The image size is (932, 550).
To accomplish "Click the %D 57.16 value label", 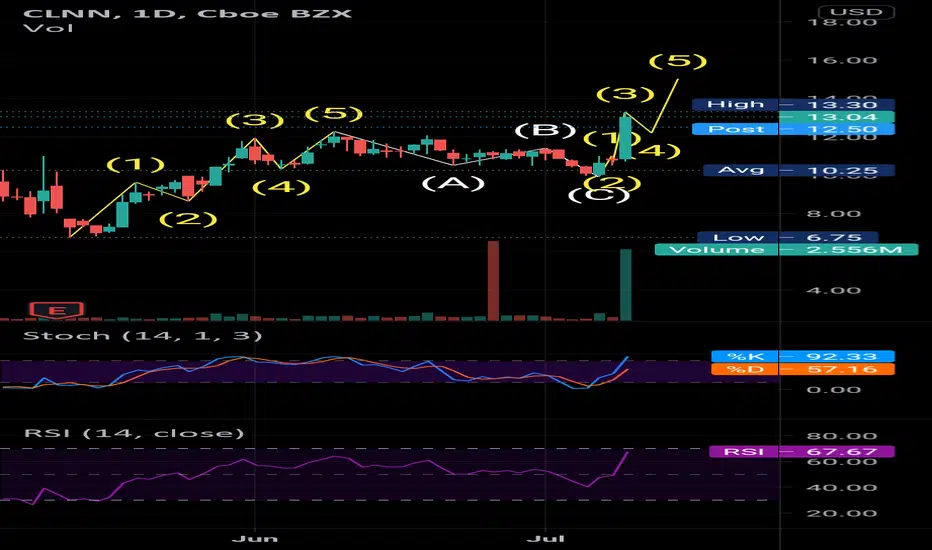I will [802, 369].
